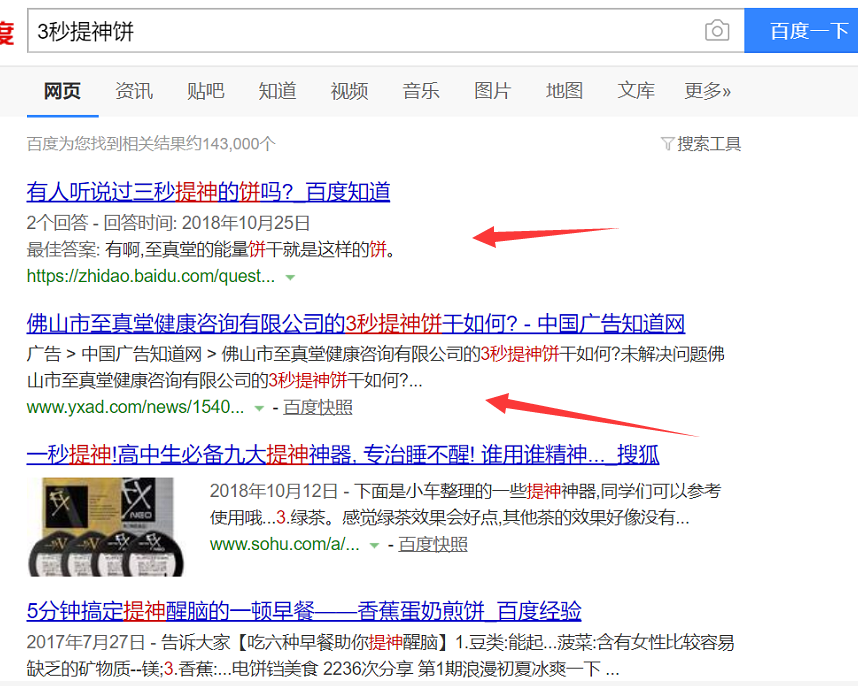
Task: Click the text 2个回答 - 回答时间: 2018年10月25日
Action: [x=169, y=223]
